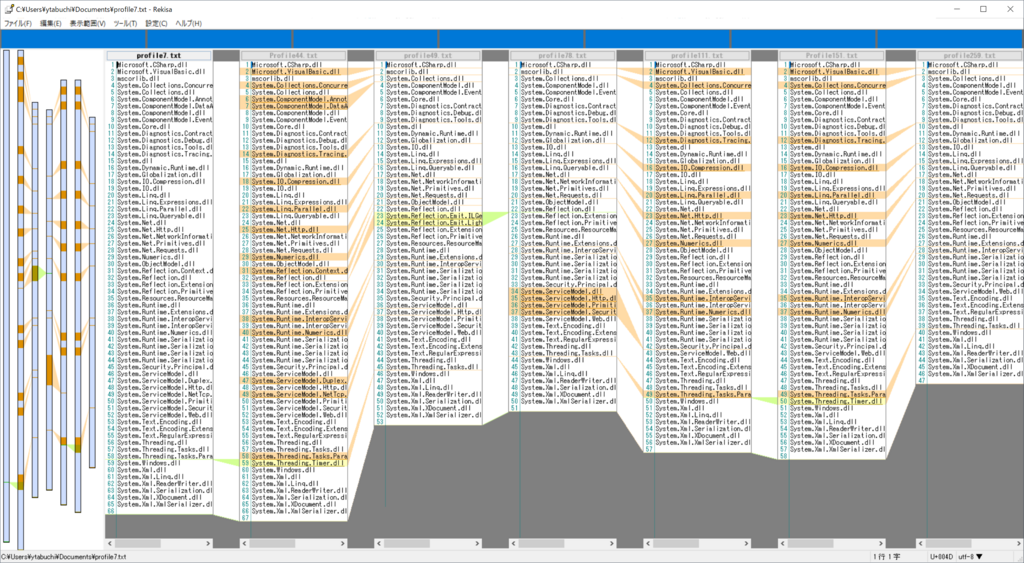The image size is (1024, 563).
Task: Click highlighted line 25 System.Net.Http.dll in Profile44.txt
Action: click(295, 229)
